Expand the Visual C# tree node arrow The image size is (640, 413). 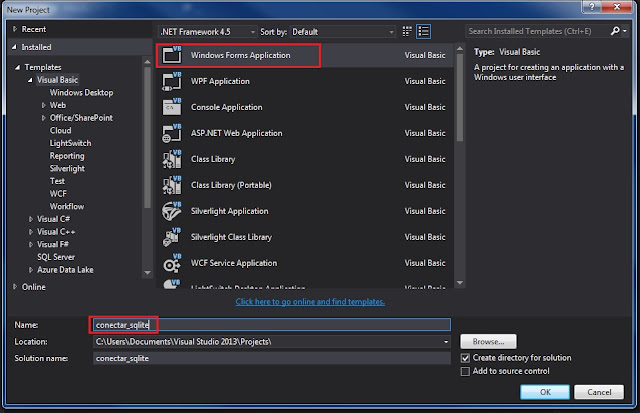click(31, 219)
